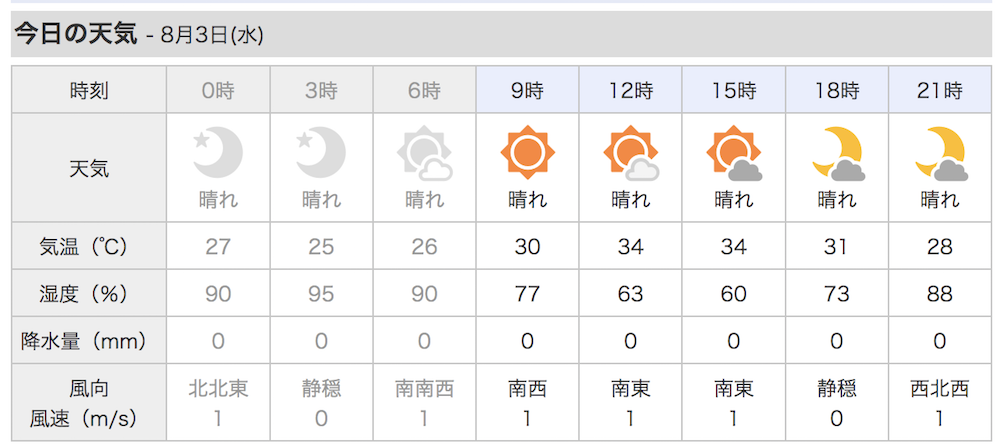Select the 9時 column header
1000x447 pixels.
(527, 91)
